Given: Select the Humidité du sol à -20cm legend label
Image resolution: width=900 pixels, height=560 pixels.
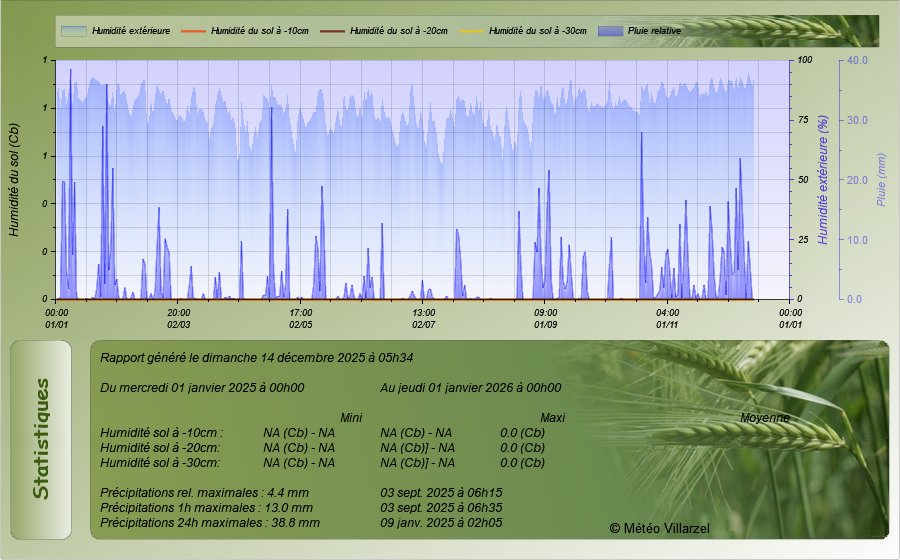Looking at the screenshot, I should pos(399,32).
